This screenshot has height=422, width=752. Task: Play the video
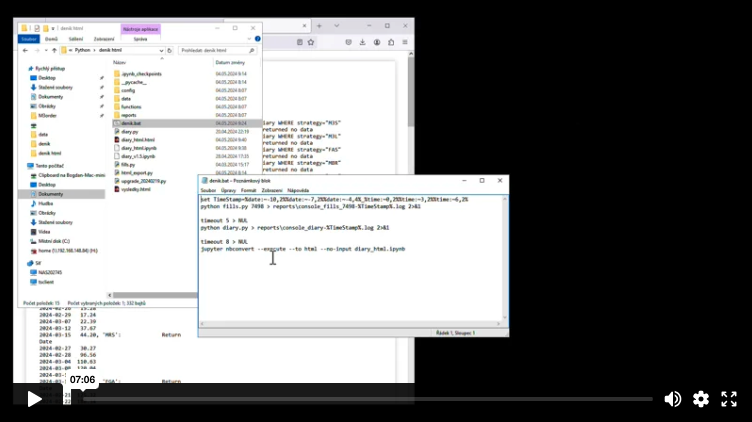35,399
